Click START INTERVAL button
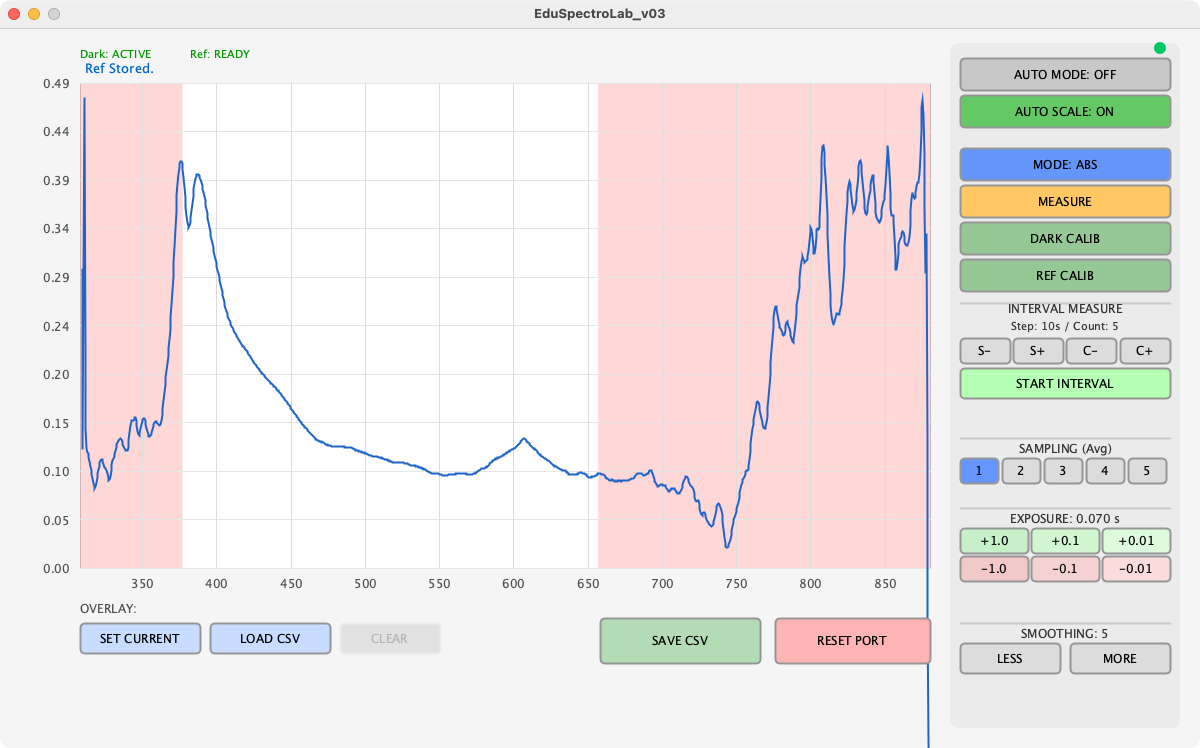 click(x=1064, y=383)
